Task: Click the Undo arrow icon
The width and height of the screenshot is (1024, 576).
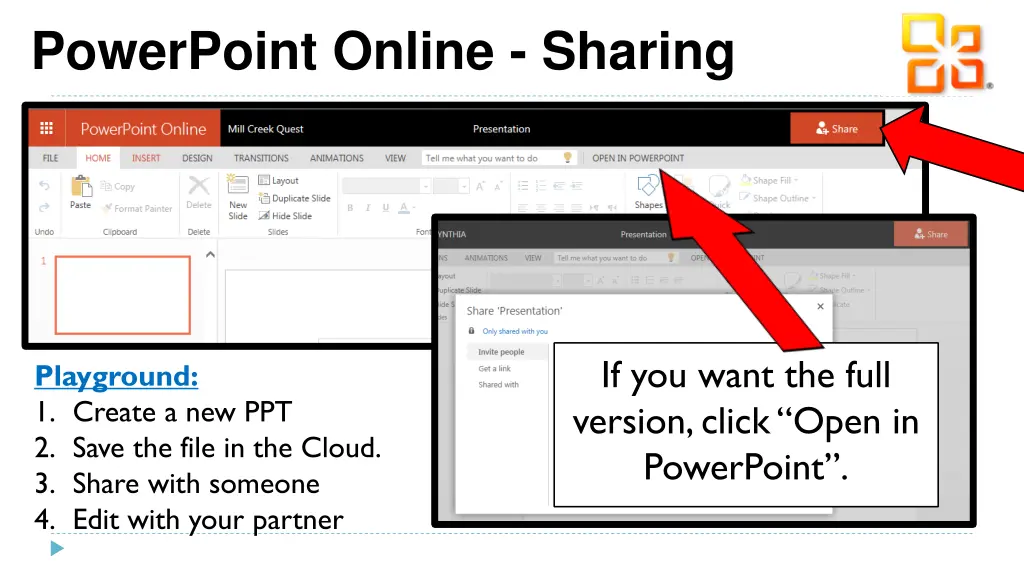Action: click(x=44, y=186)
